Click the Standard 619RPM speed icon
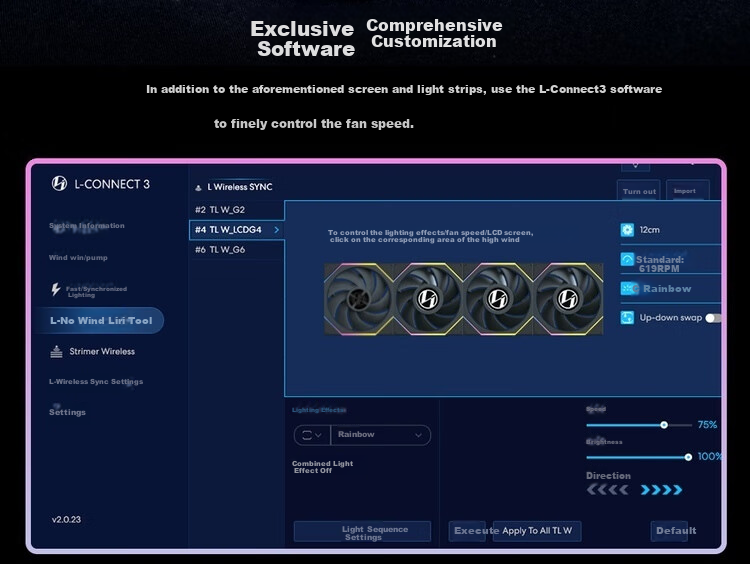Screen dimensions: 750x564 coord(627,259)
